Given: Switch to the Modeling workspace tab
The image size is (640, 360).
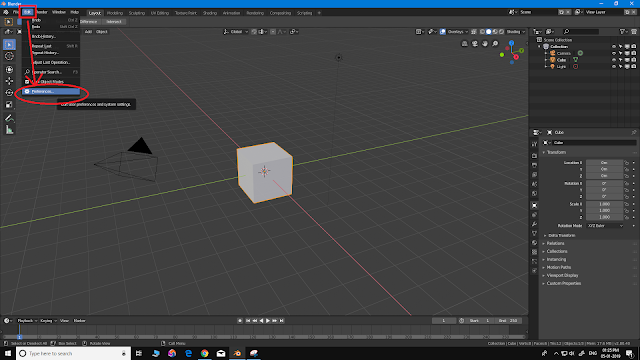Looking at the screenshot, I should [x=115, y=13].
